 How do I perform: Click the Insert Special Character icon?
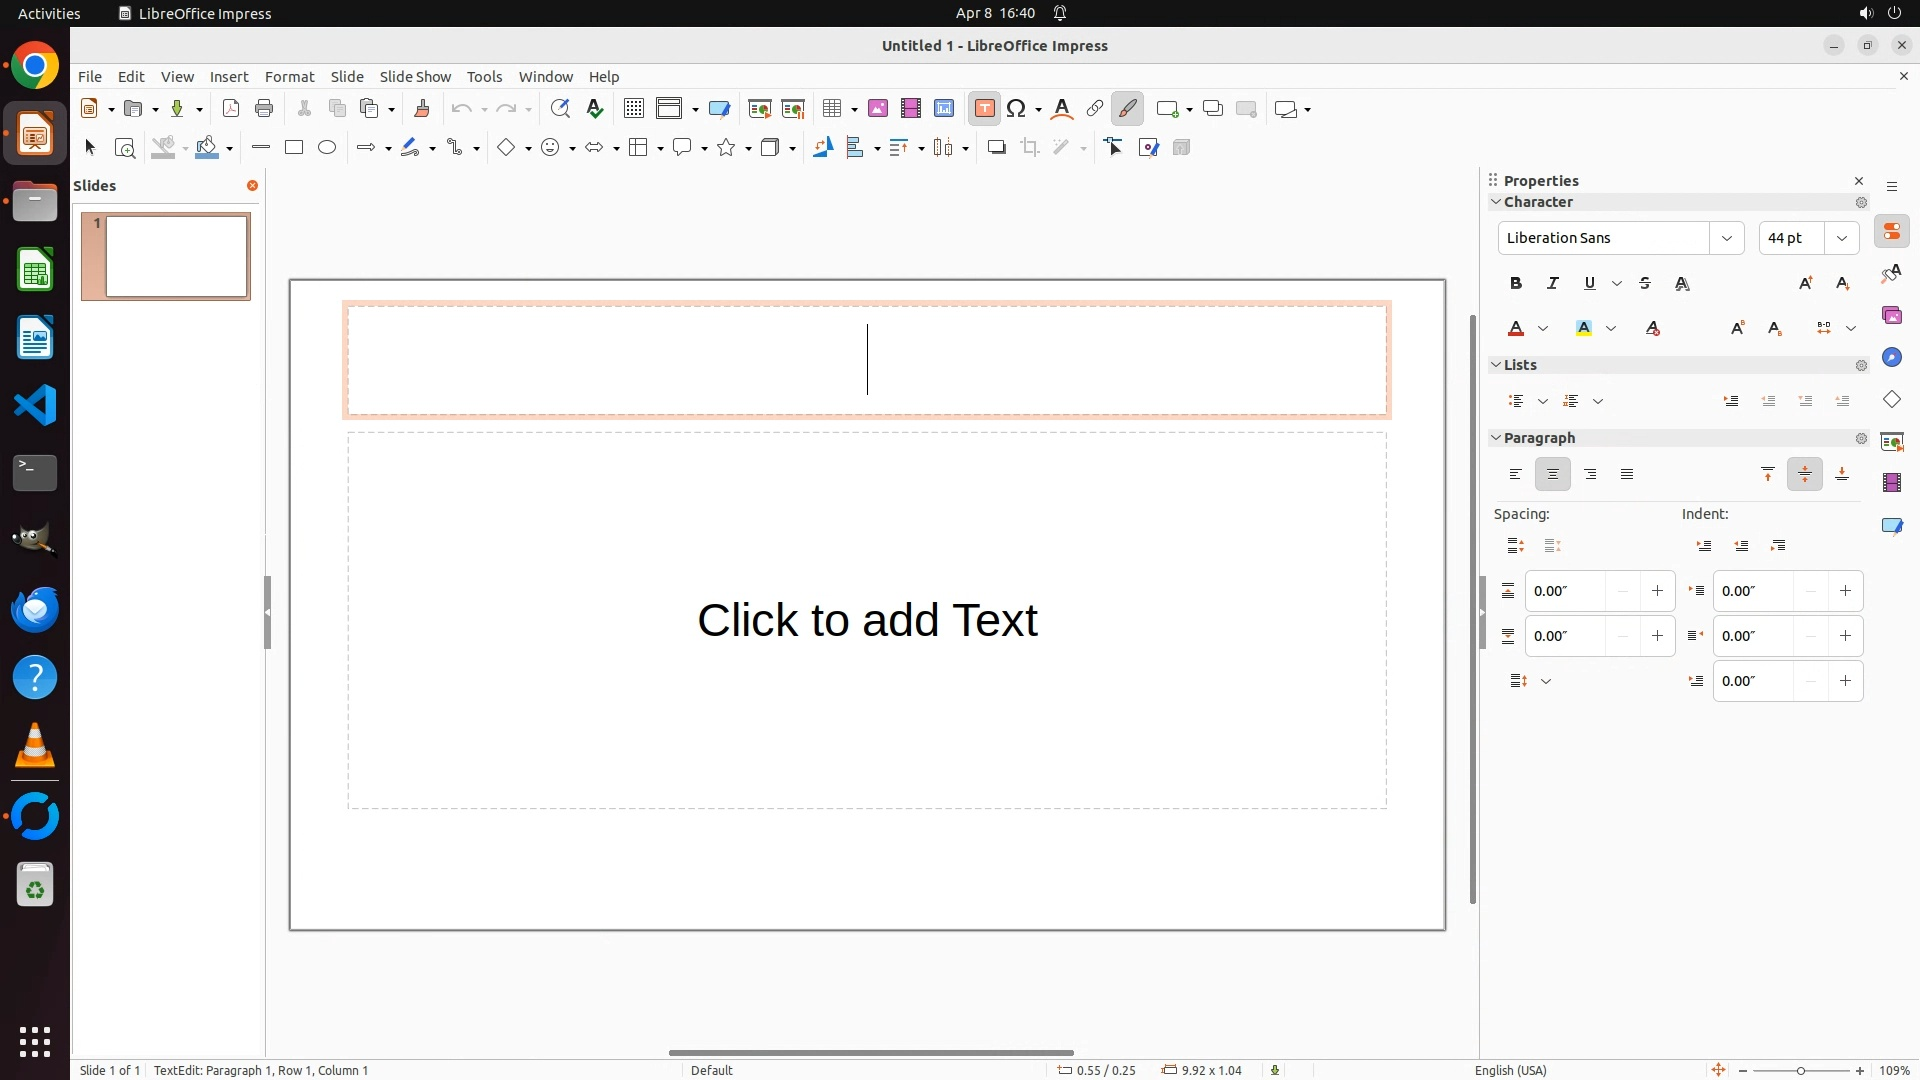coord(1017,109)
